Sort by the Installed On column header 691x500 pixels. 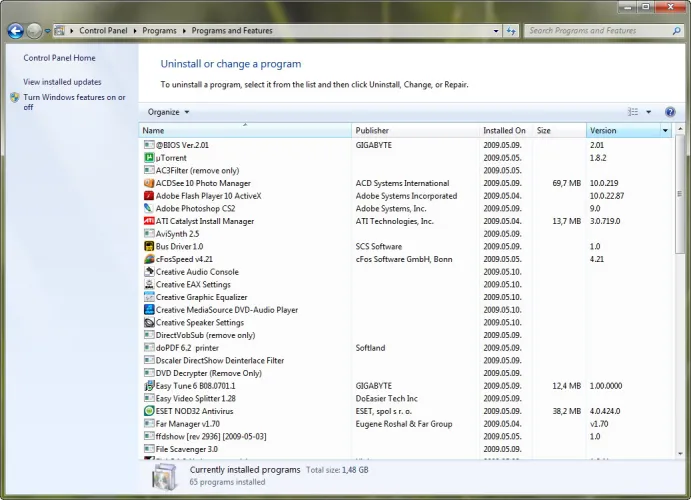(506, 130)
